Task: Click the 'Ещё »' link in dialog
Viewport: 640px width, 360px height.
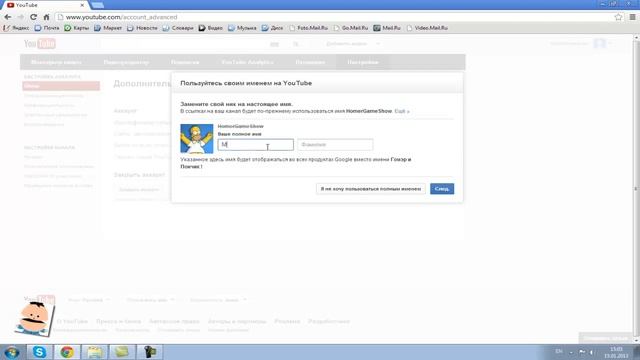Action: (402, 111)
